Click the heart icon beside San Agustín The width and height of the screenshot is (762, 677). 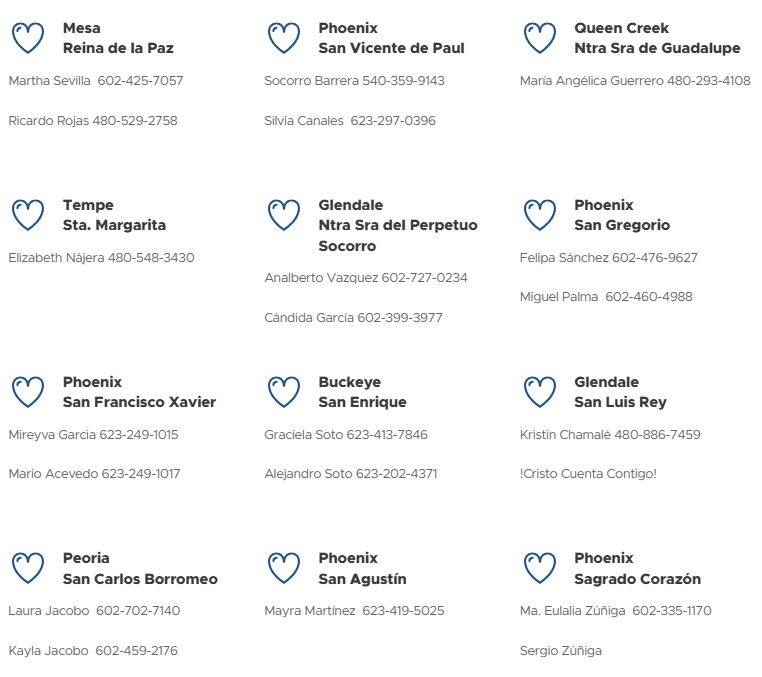click(x=284, y=568)
